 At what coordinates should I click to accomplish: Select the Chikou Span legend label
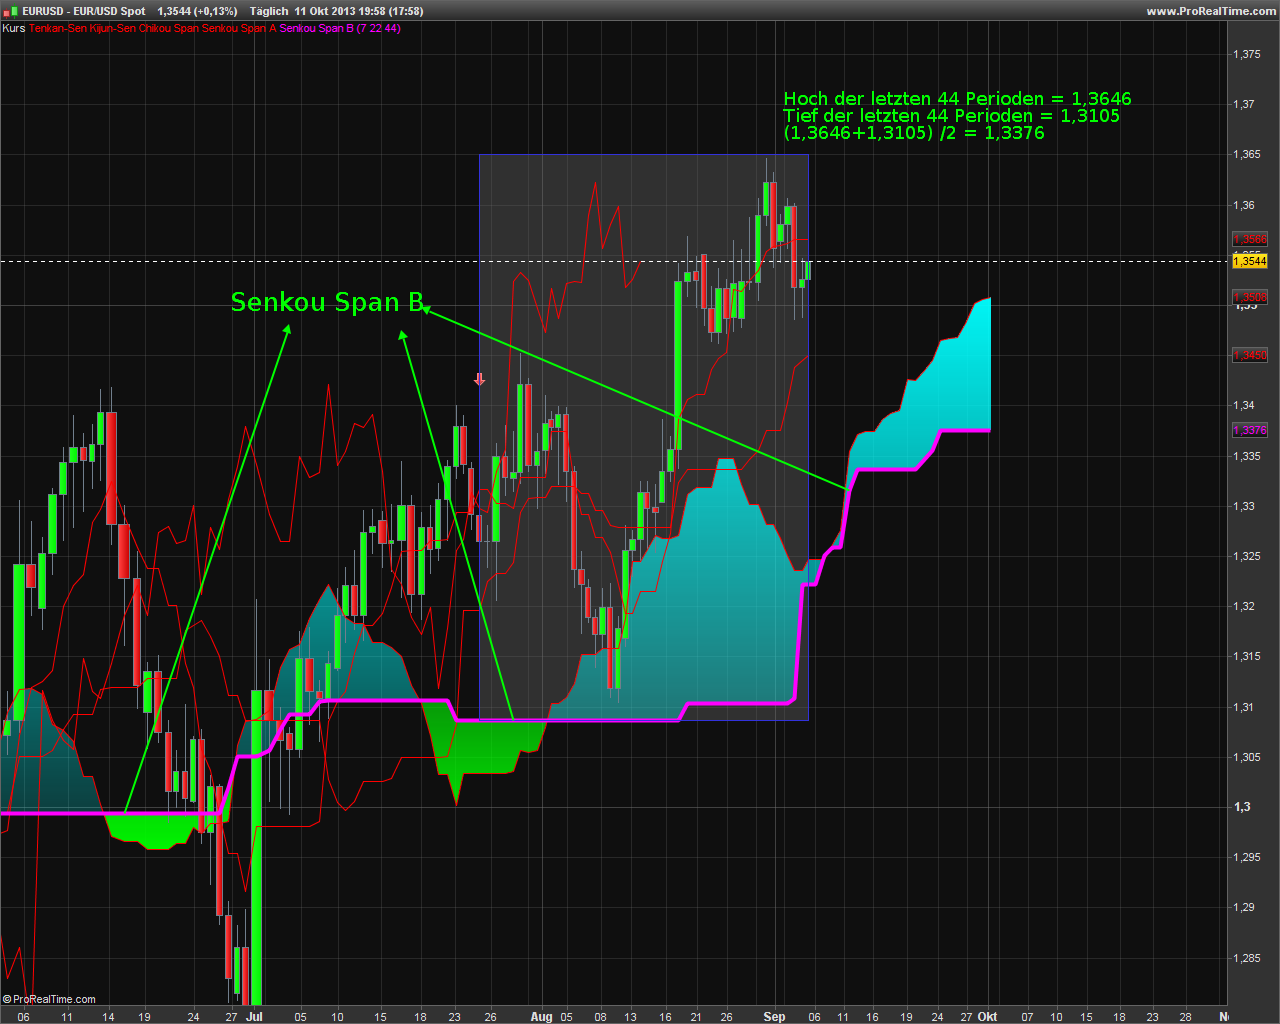coord(169,28)
